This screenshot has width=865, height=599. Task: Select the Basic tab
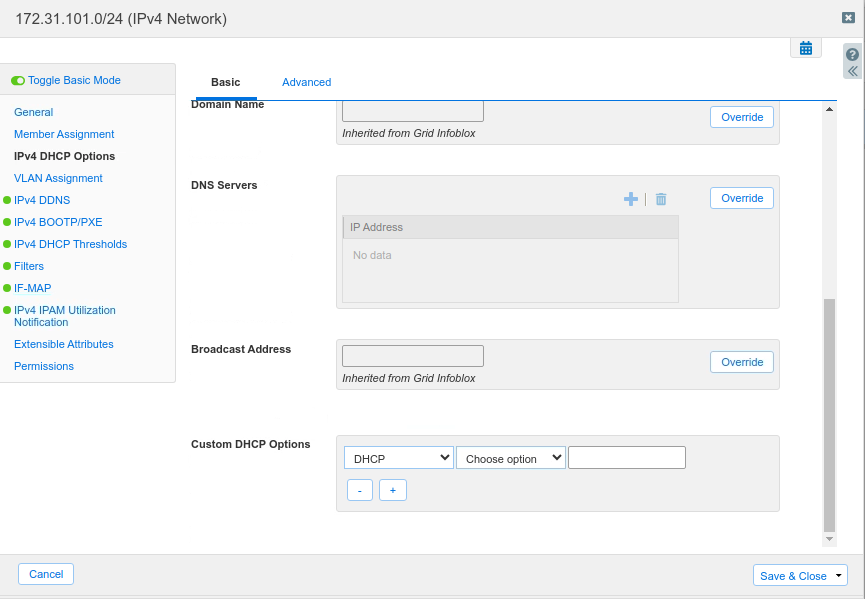tap(226, 82)
